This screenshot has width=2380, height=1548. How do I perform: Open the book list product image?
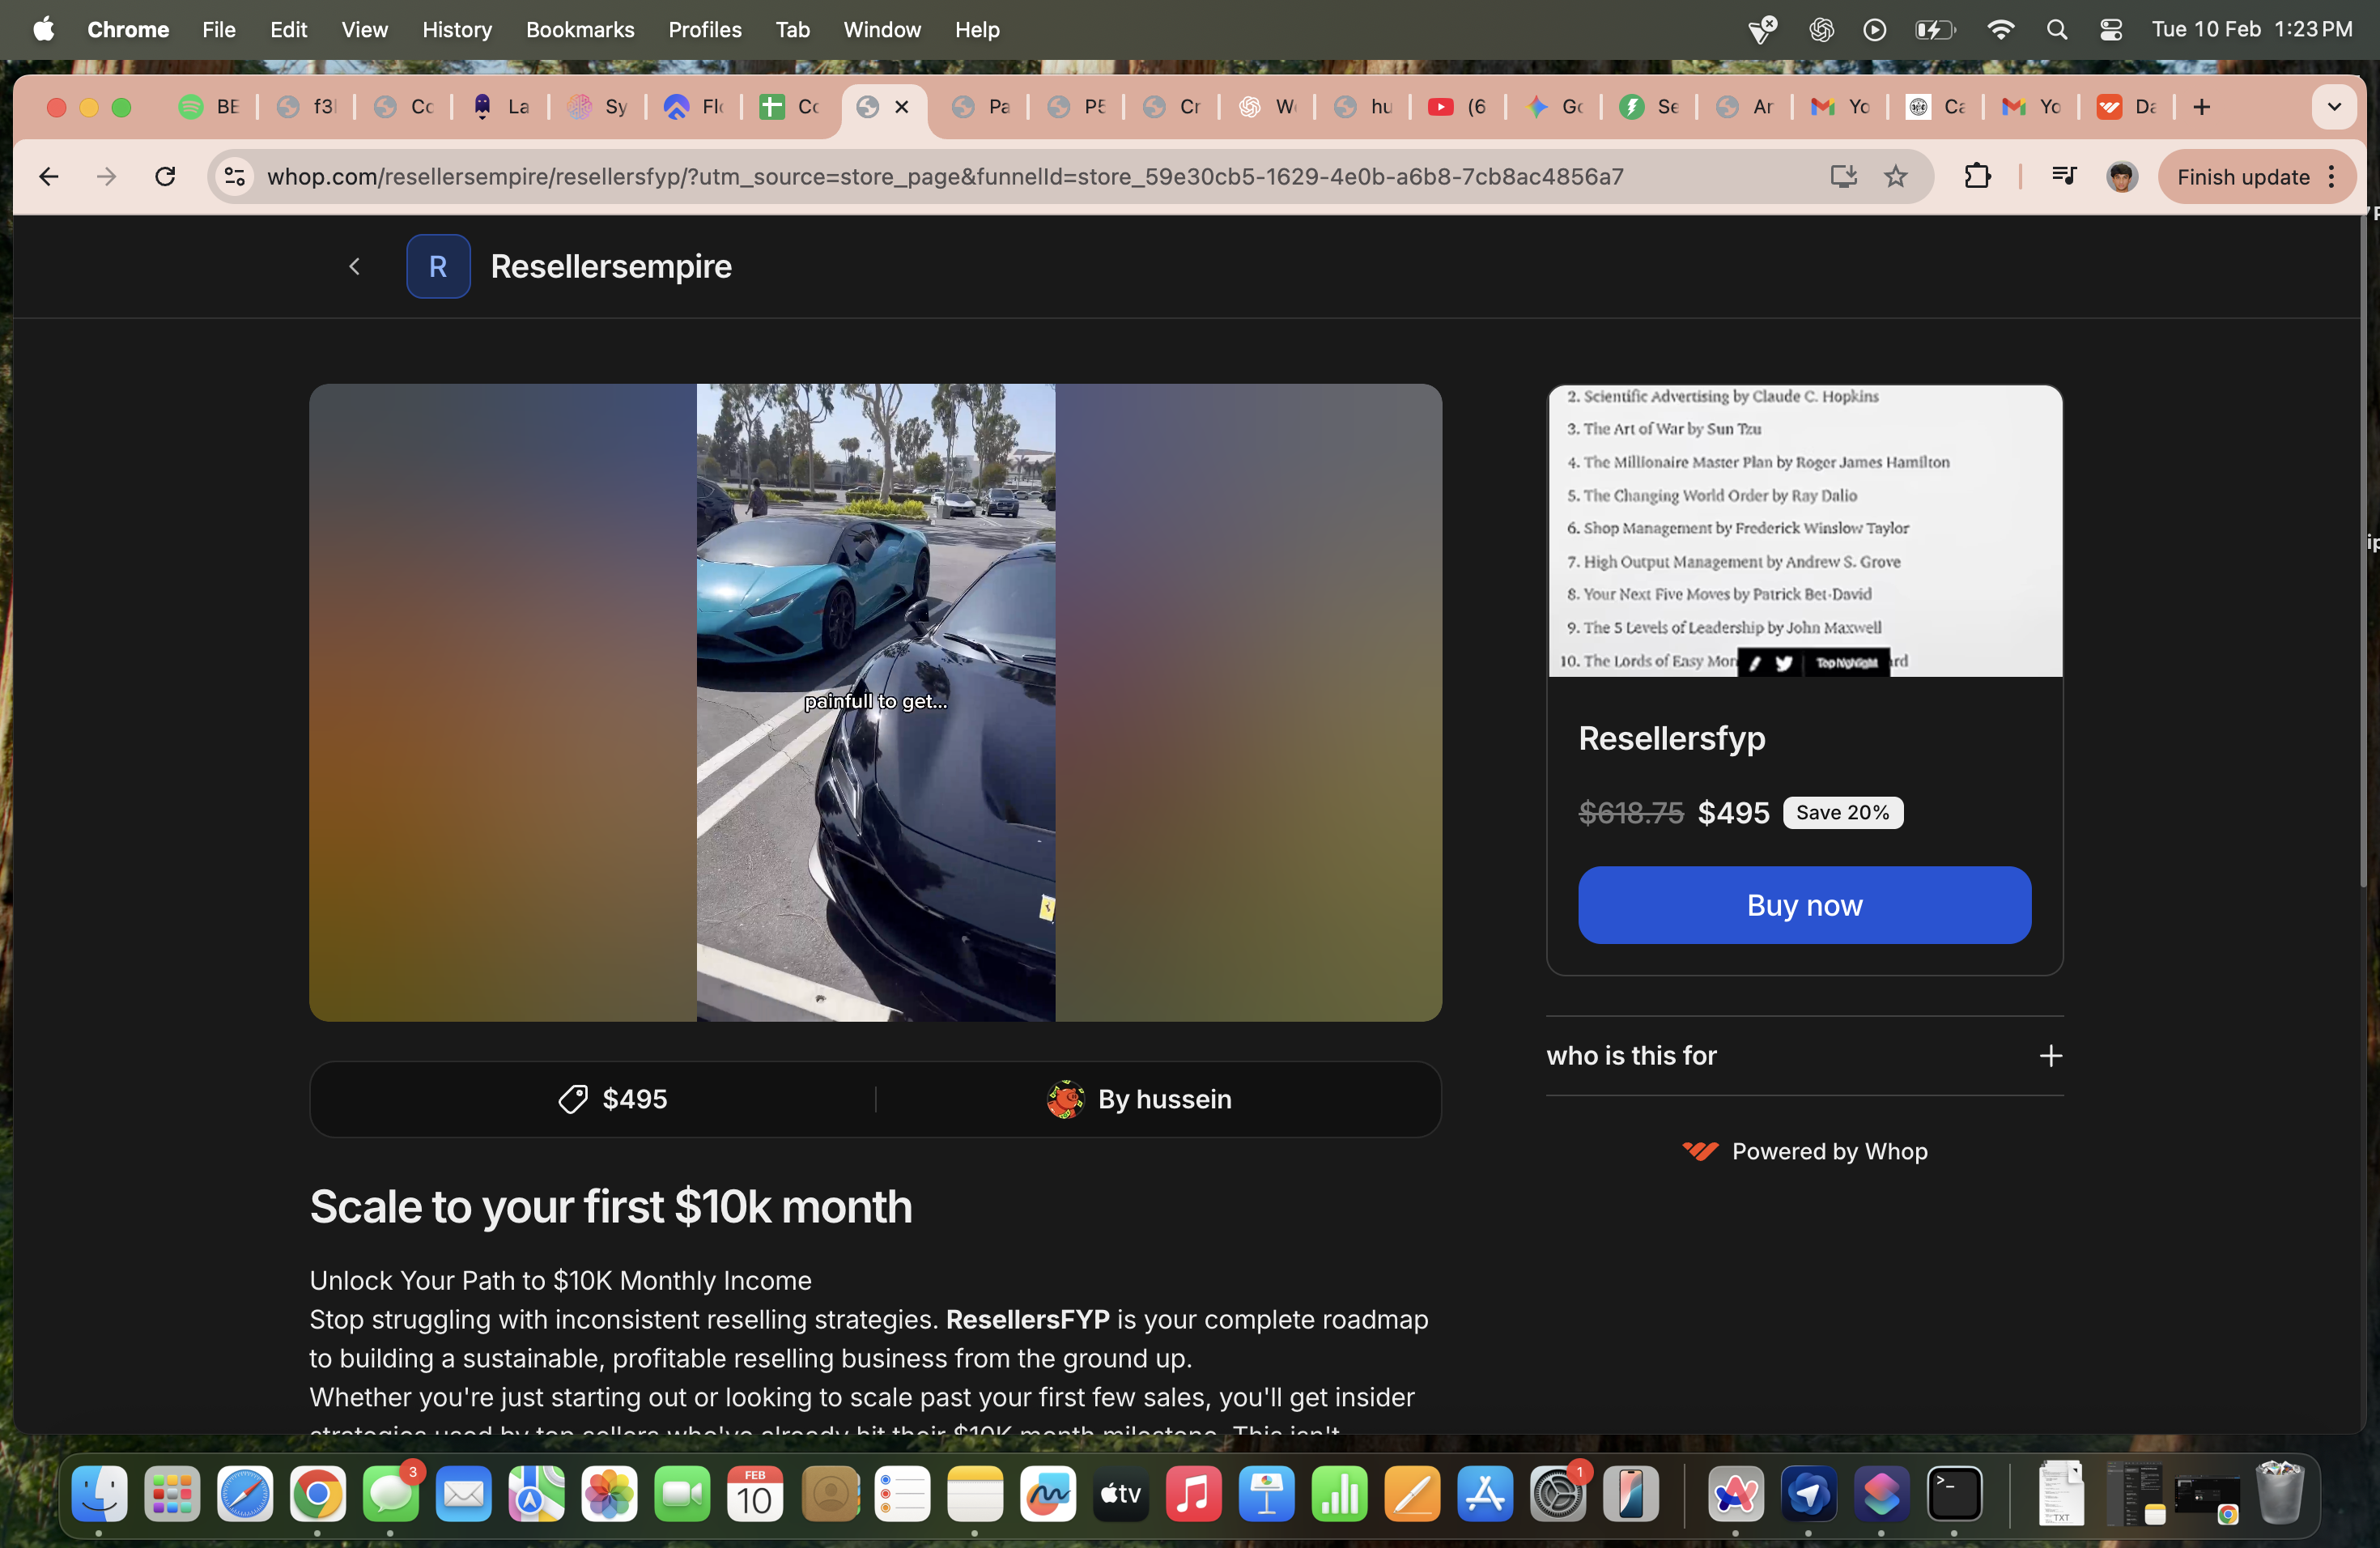(1804, 531)
